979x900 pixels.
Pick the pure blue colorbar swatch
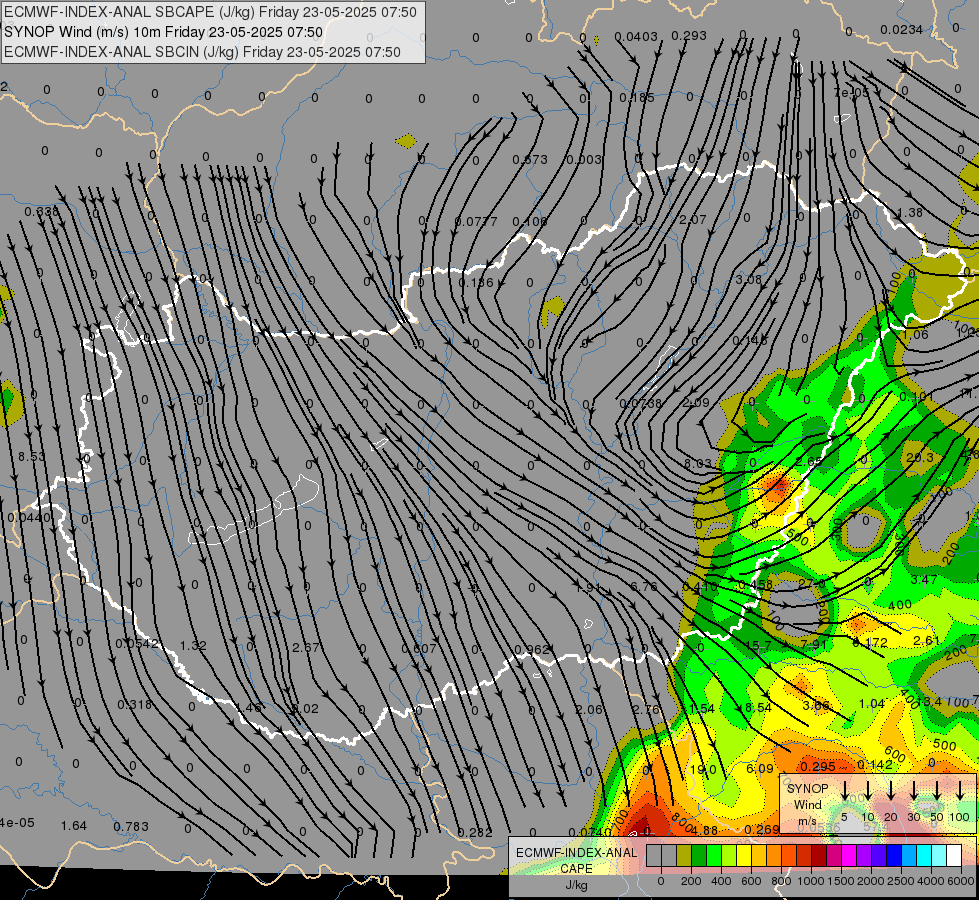pyautogui.click(x=893, y=856)
